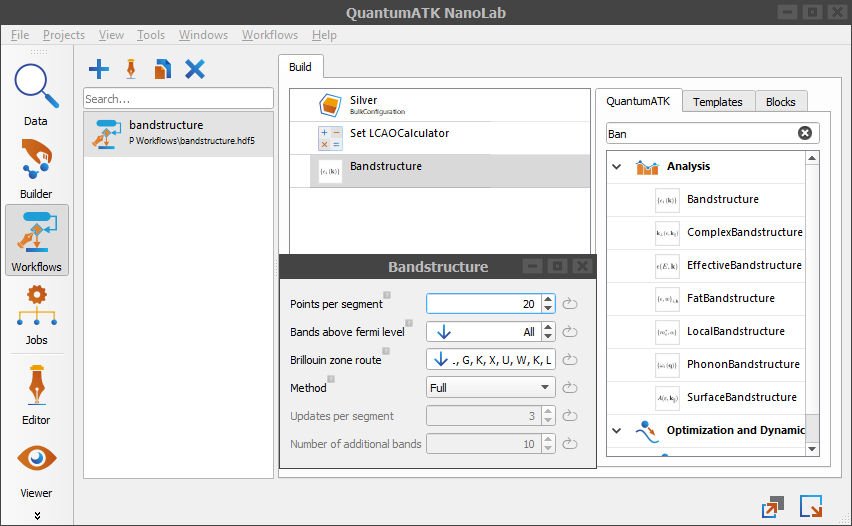This screenshot has width=852, height=526.
Task: Open the File menu
Action: (20, 35)
